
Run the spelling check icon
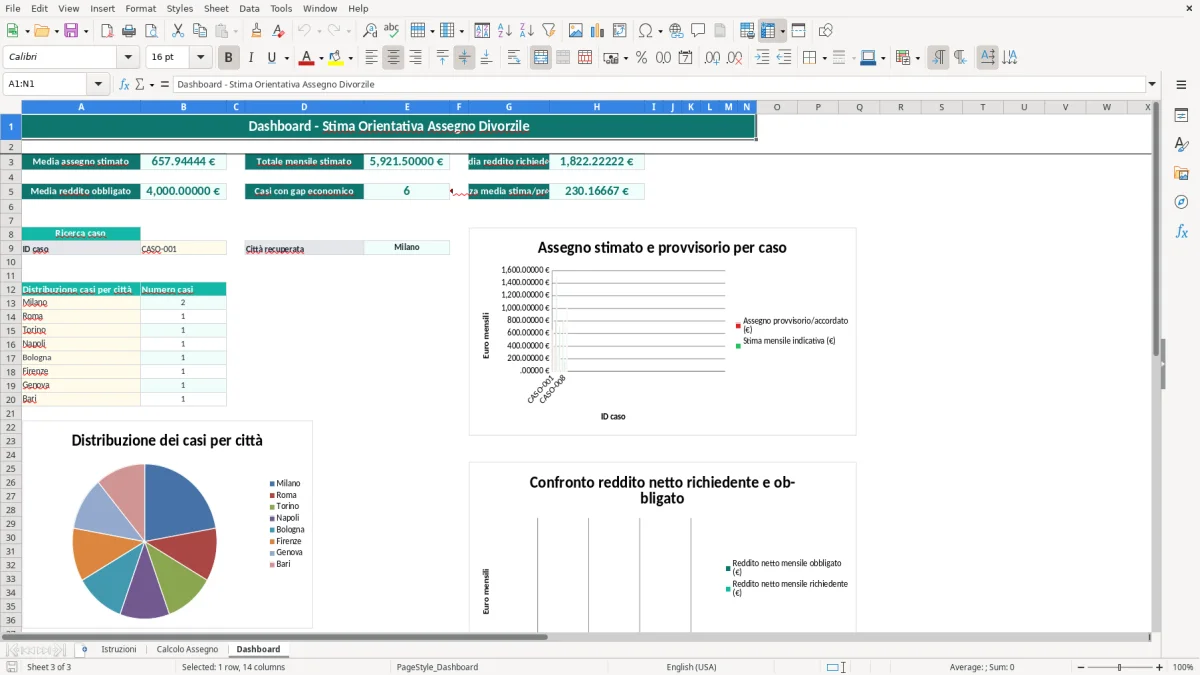pos(391,31)
